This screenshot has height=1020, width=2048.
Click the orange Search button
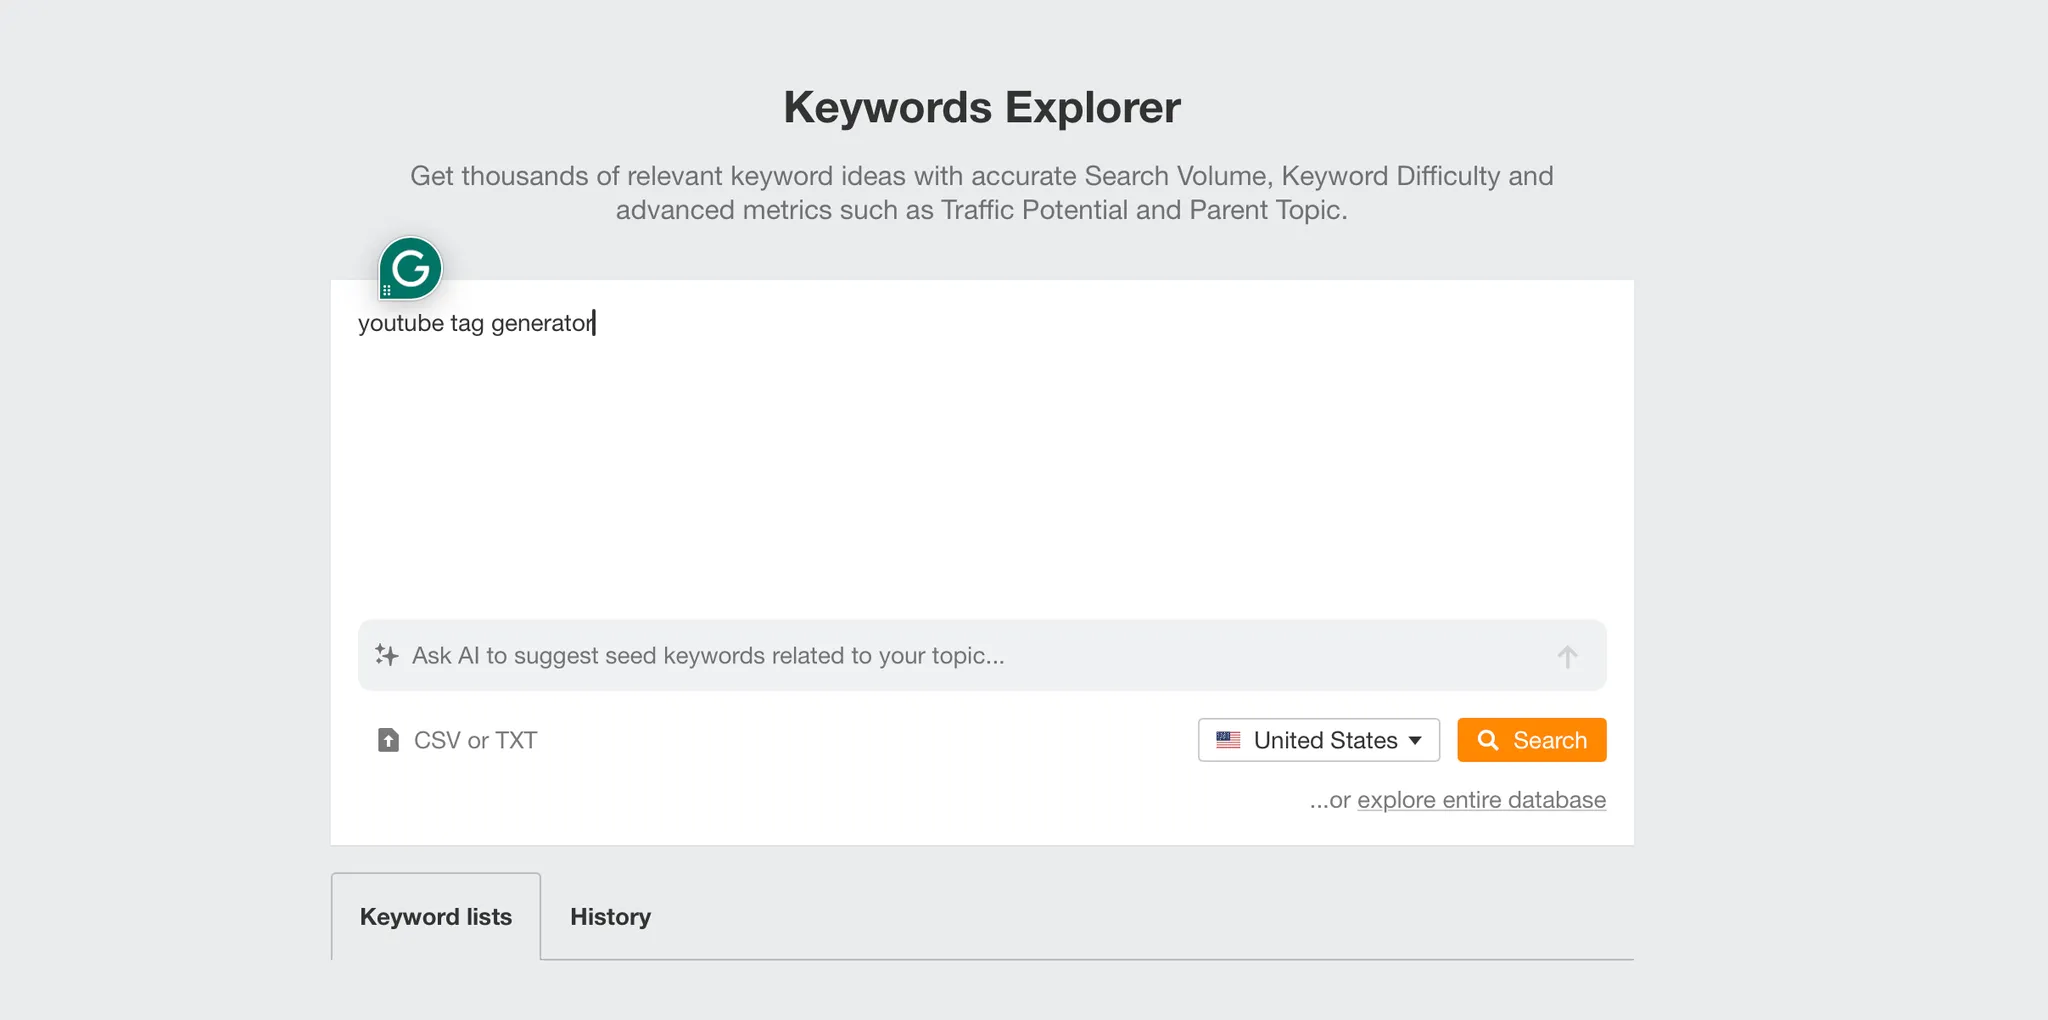coord(1531,740)
